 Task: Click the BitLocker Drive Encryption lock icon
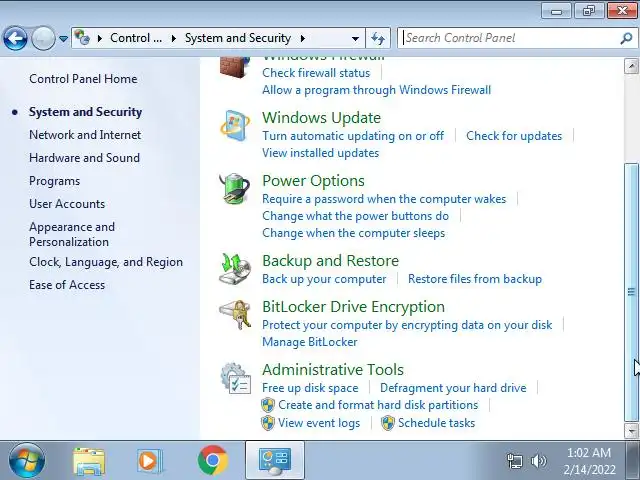235,314
